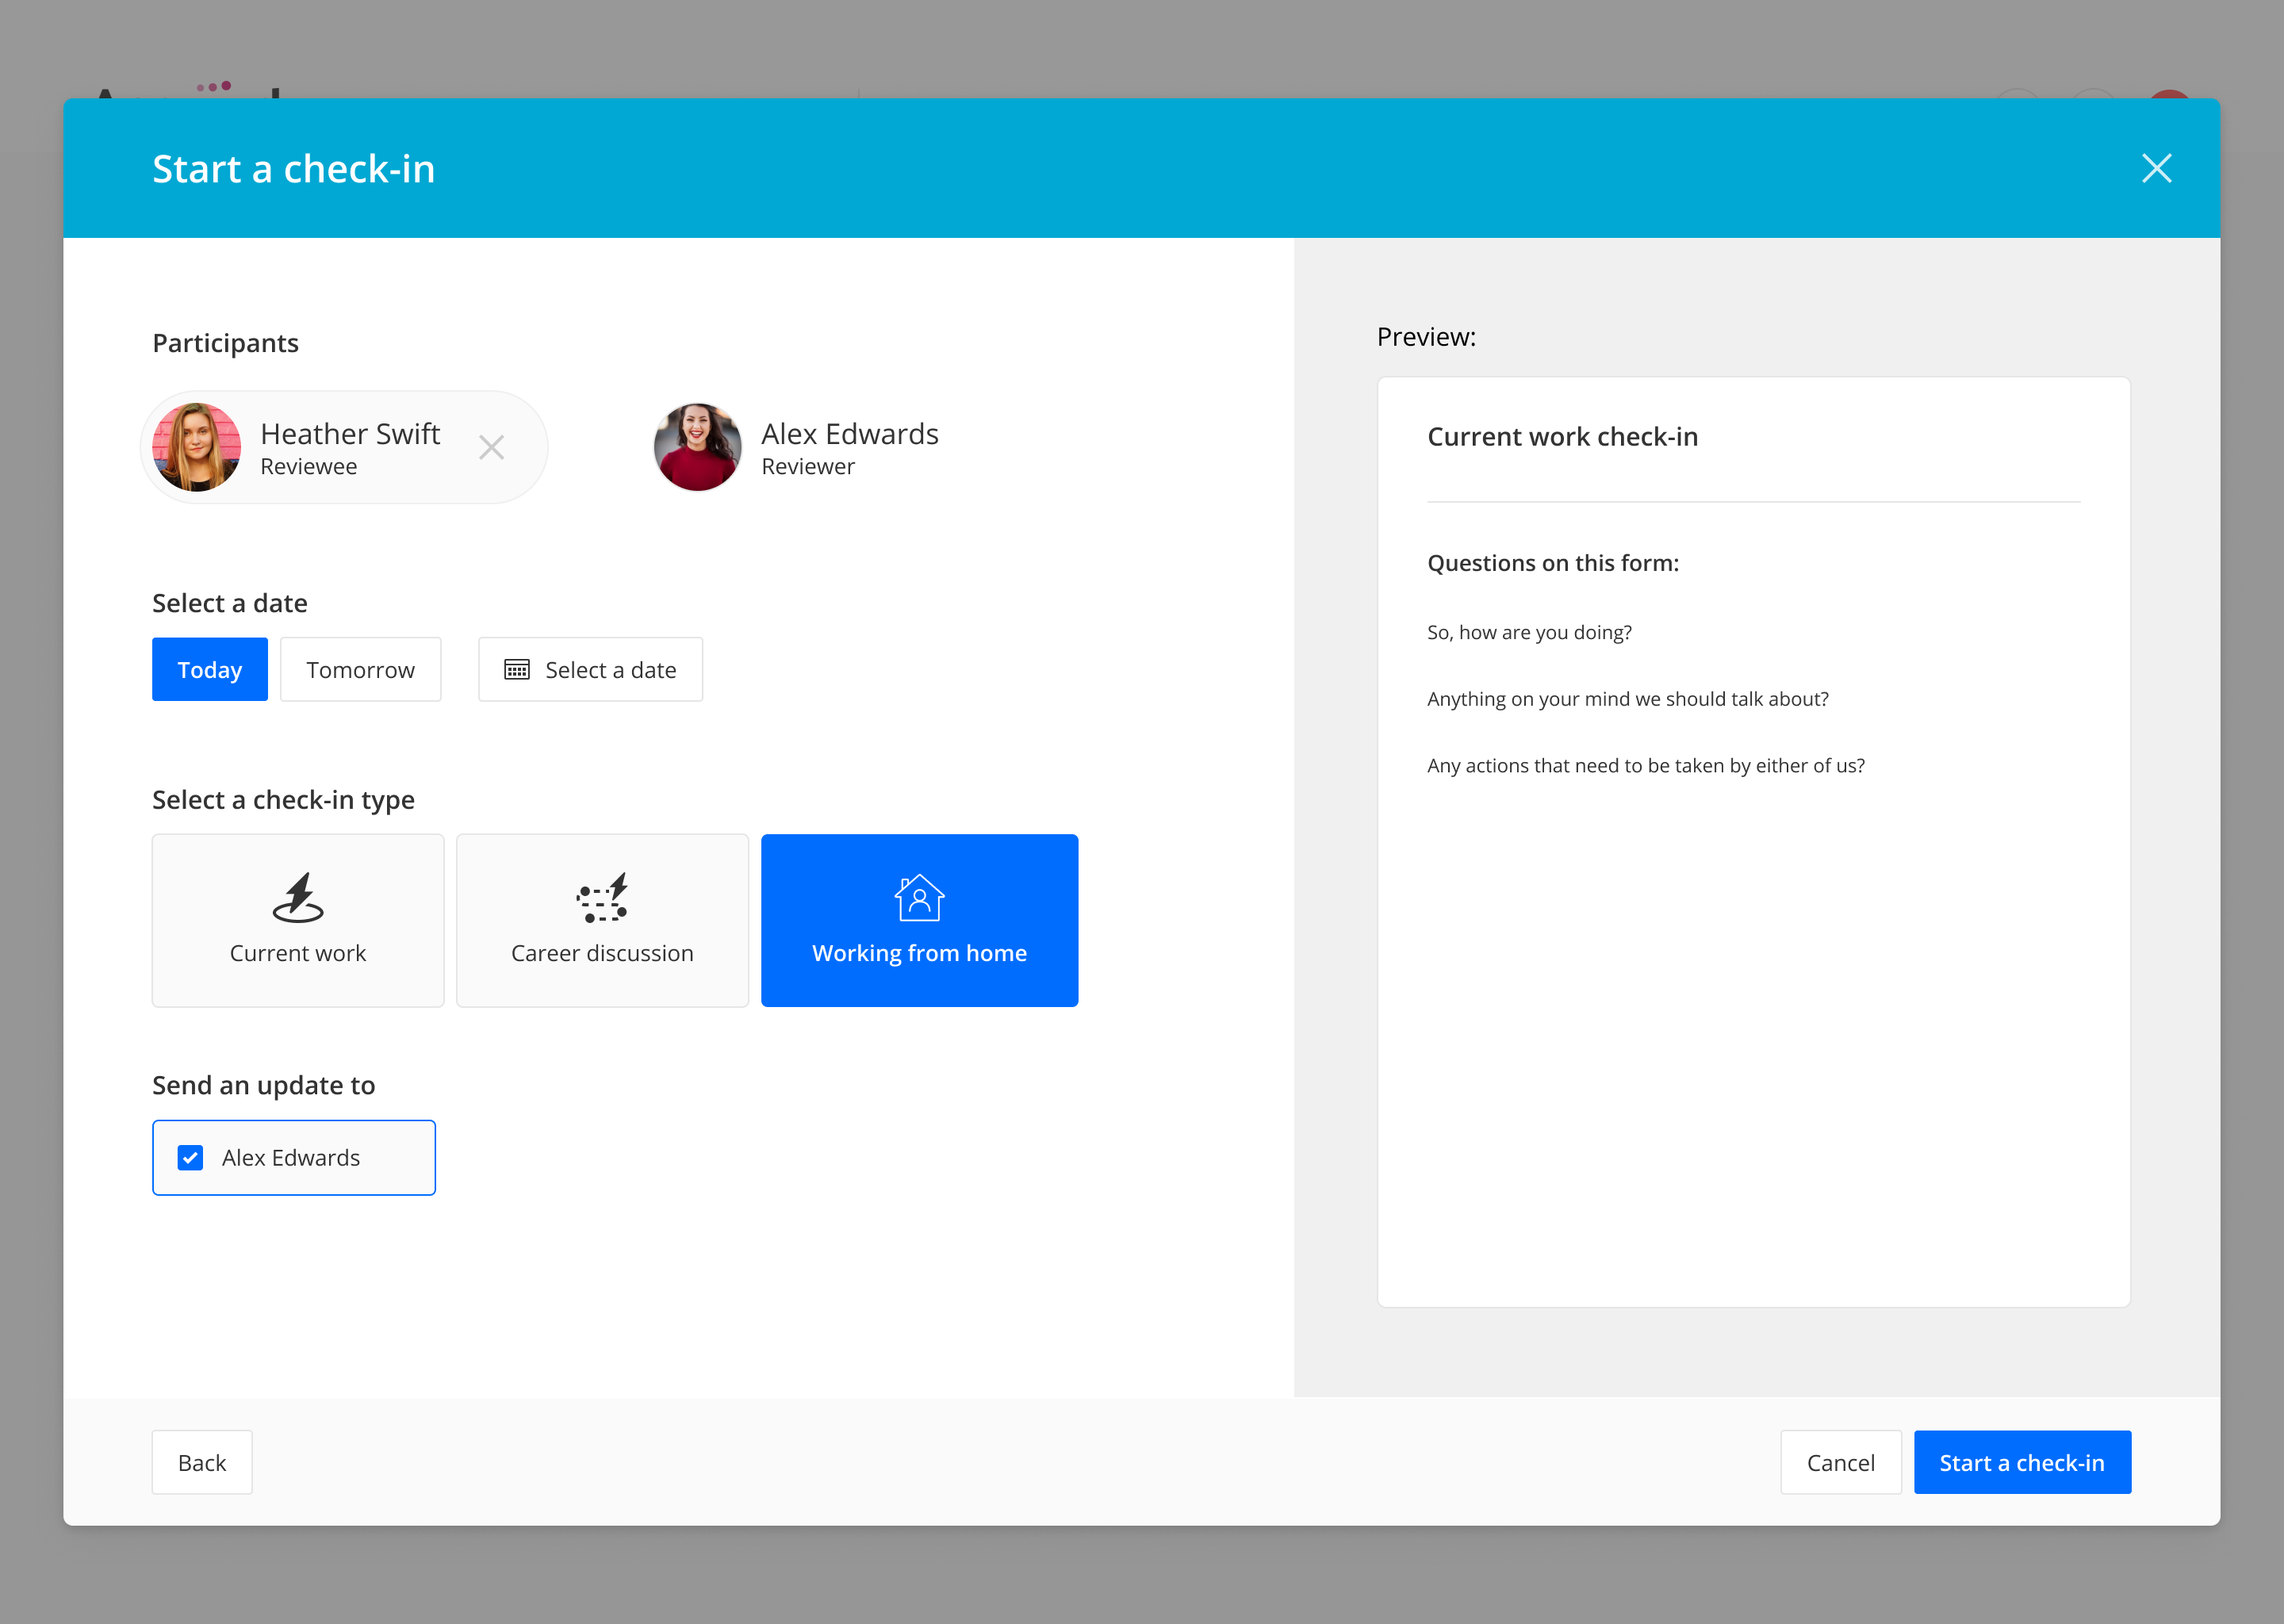
Task: Click the Reviewer label under Alex Edwards
Action: [807, 466]
